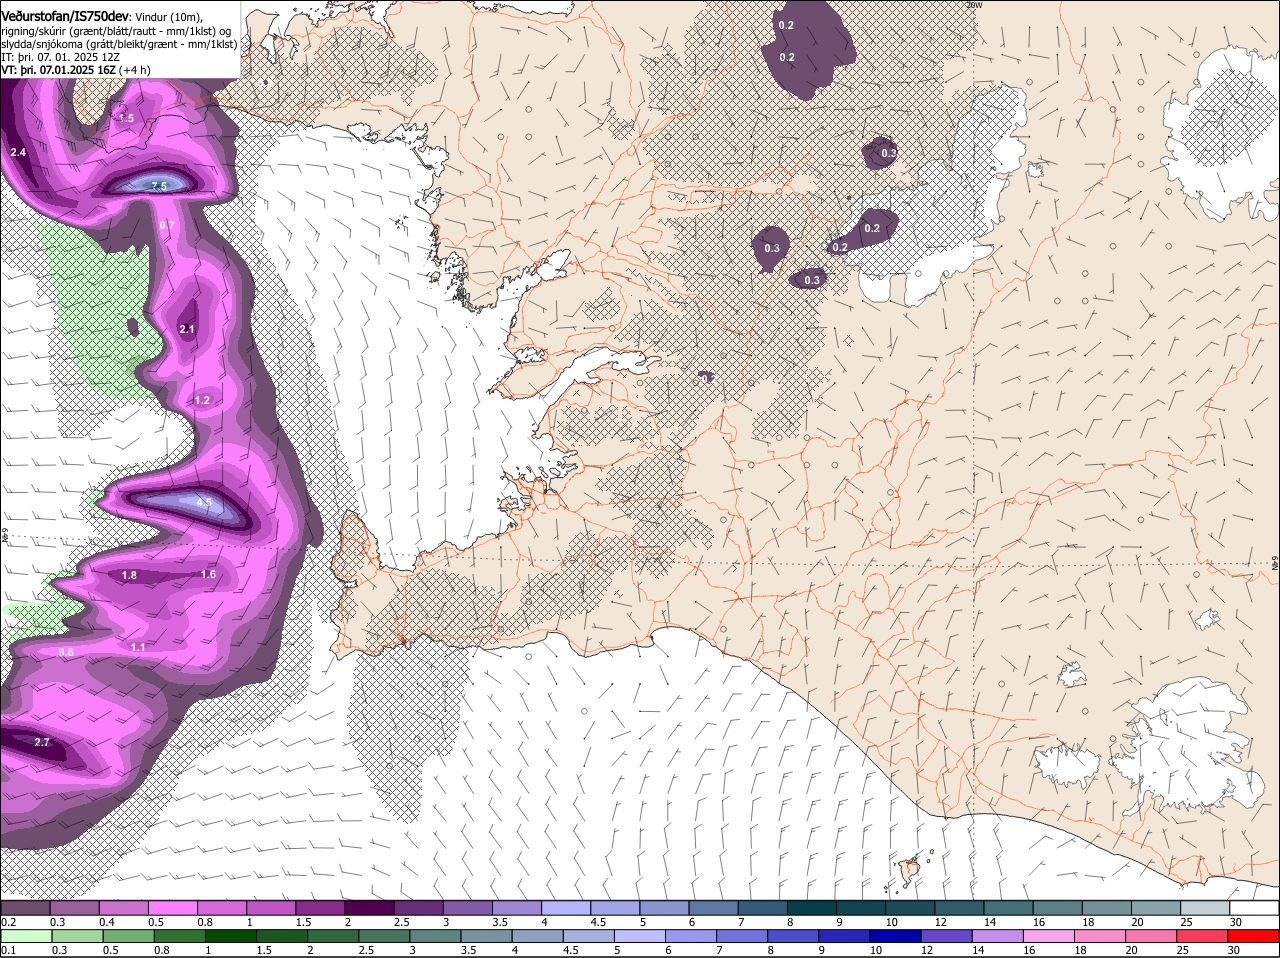The height and width of the screenshot is (958, 1280).
Task: Pick upper legend swatch between 8 and 9
Action: [812, 908]
